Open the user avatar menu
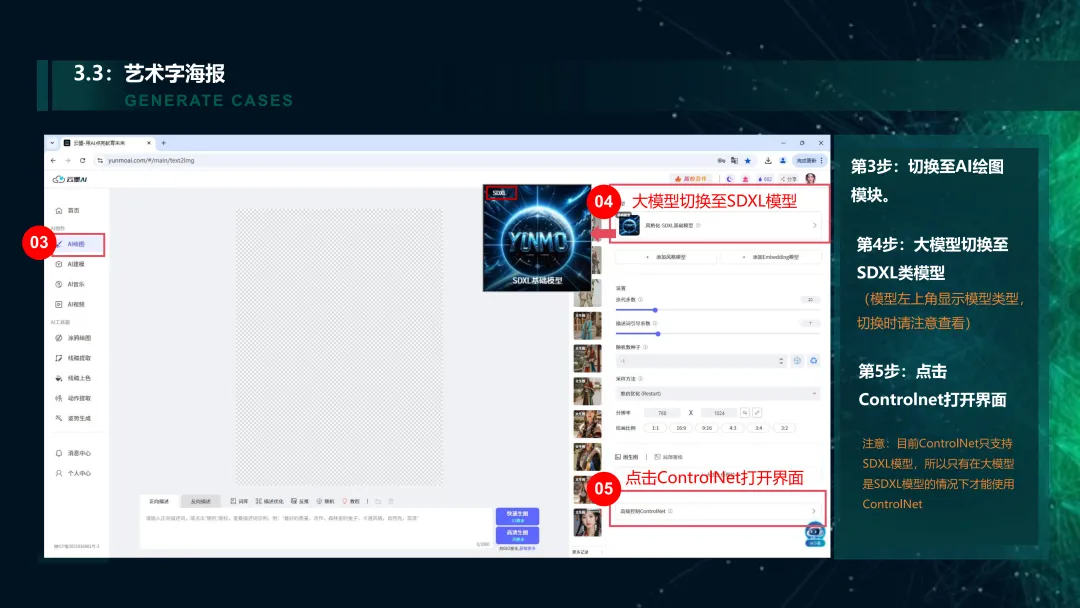The height and width of the screenshot is (608, 1080). click(811, 179)
